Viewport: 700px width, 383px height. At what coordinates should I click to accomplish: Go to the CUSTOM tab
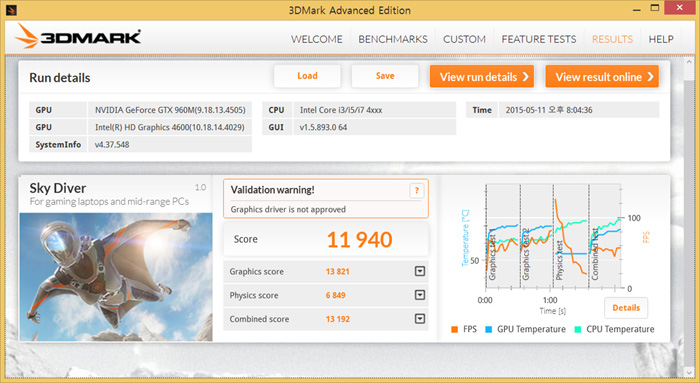coord(464,39)
